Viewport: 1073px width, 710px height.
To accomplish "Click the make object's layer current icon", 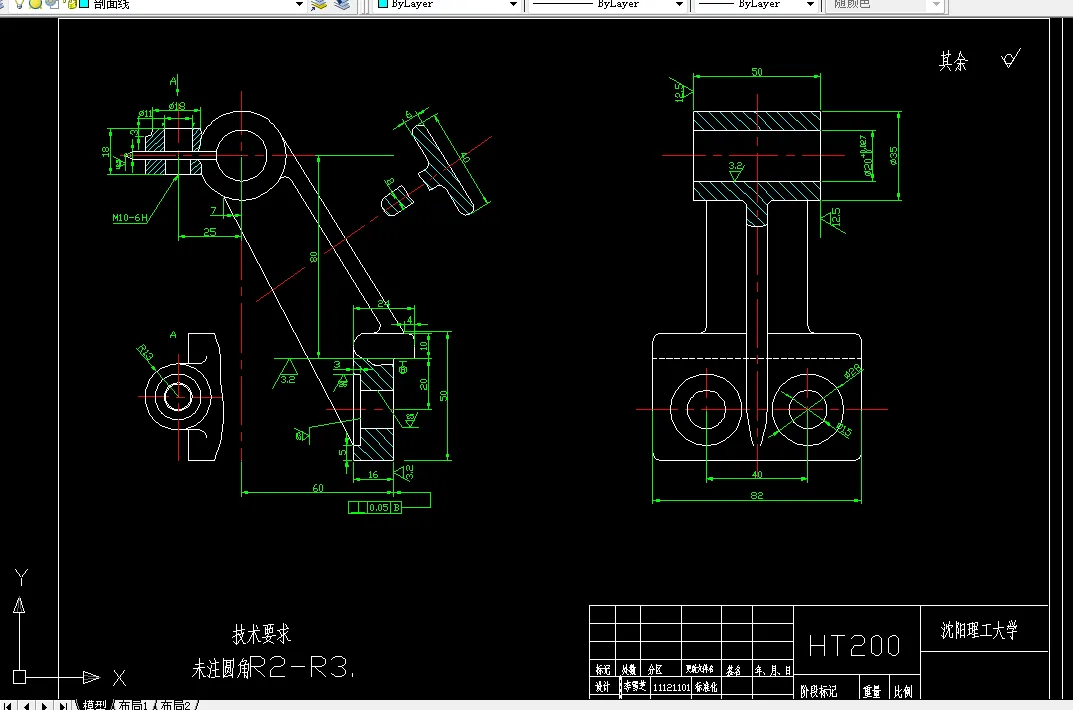I will (x=319, y=4).
